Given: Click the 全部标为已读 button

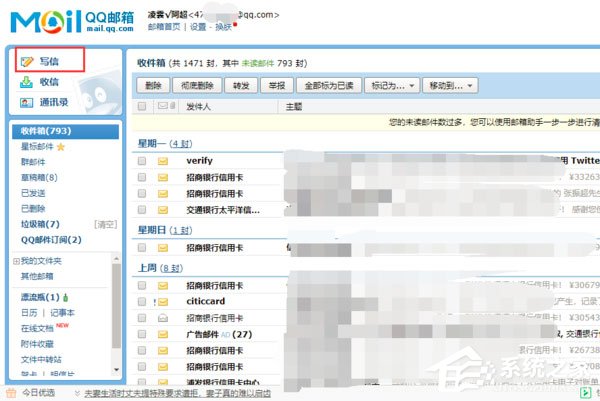Looking at the screenshot, I should click(328, 86).
